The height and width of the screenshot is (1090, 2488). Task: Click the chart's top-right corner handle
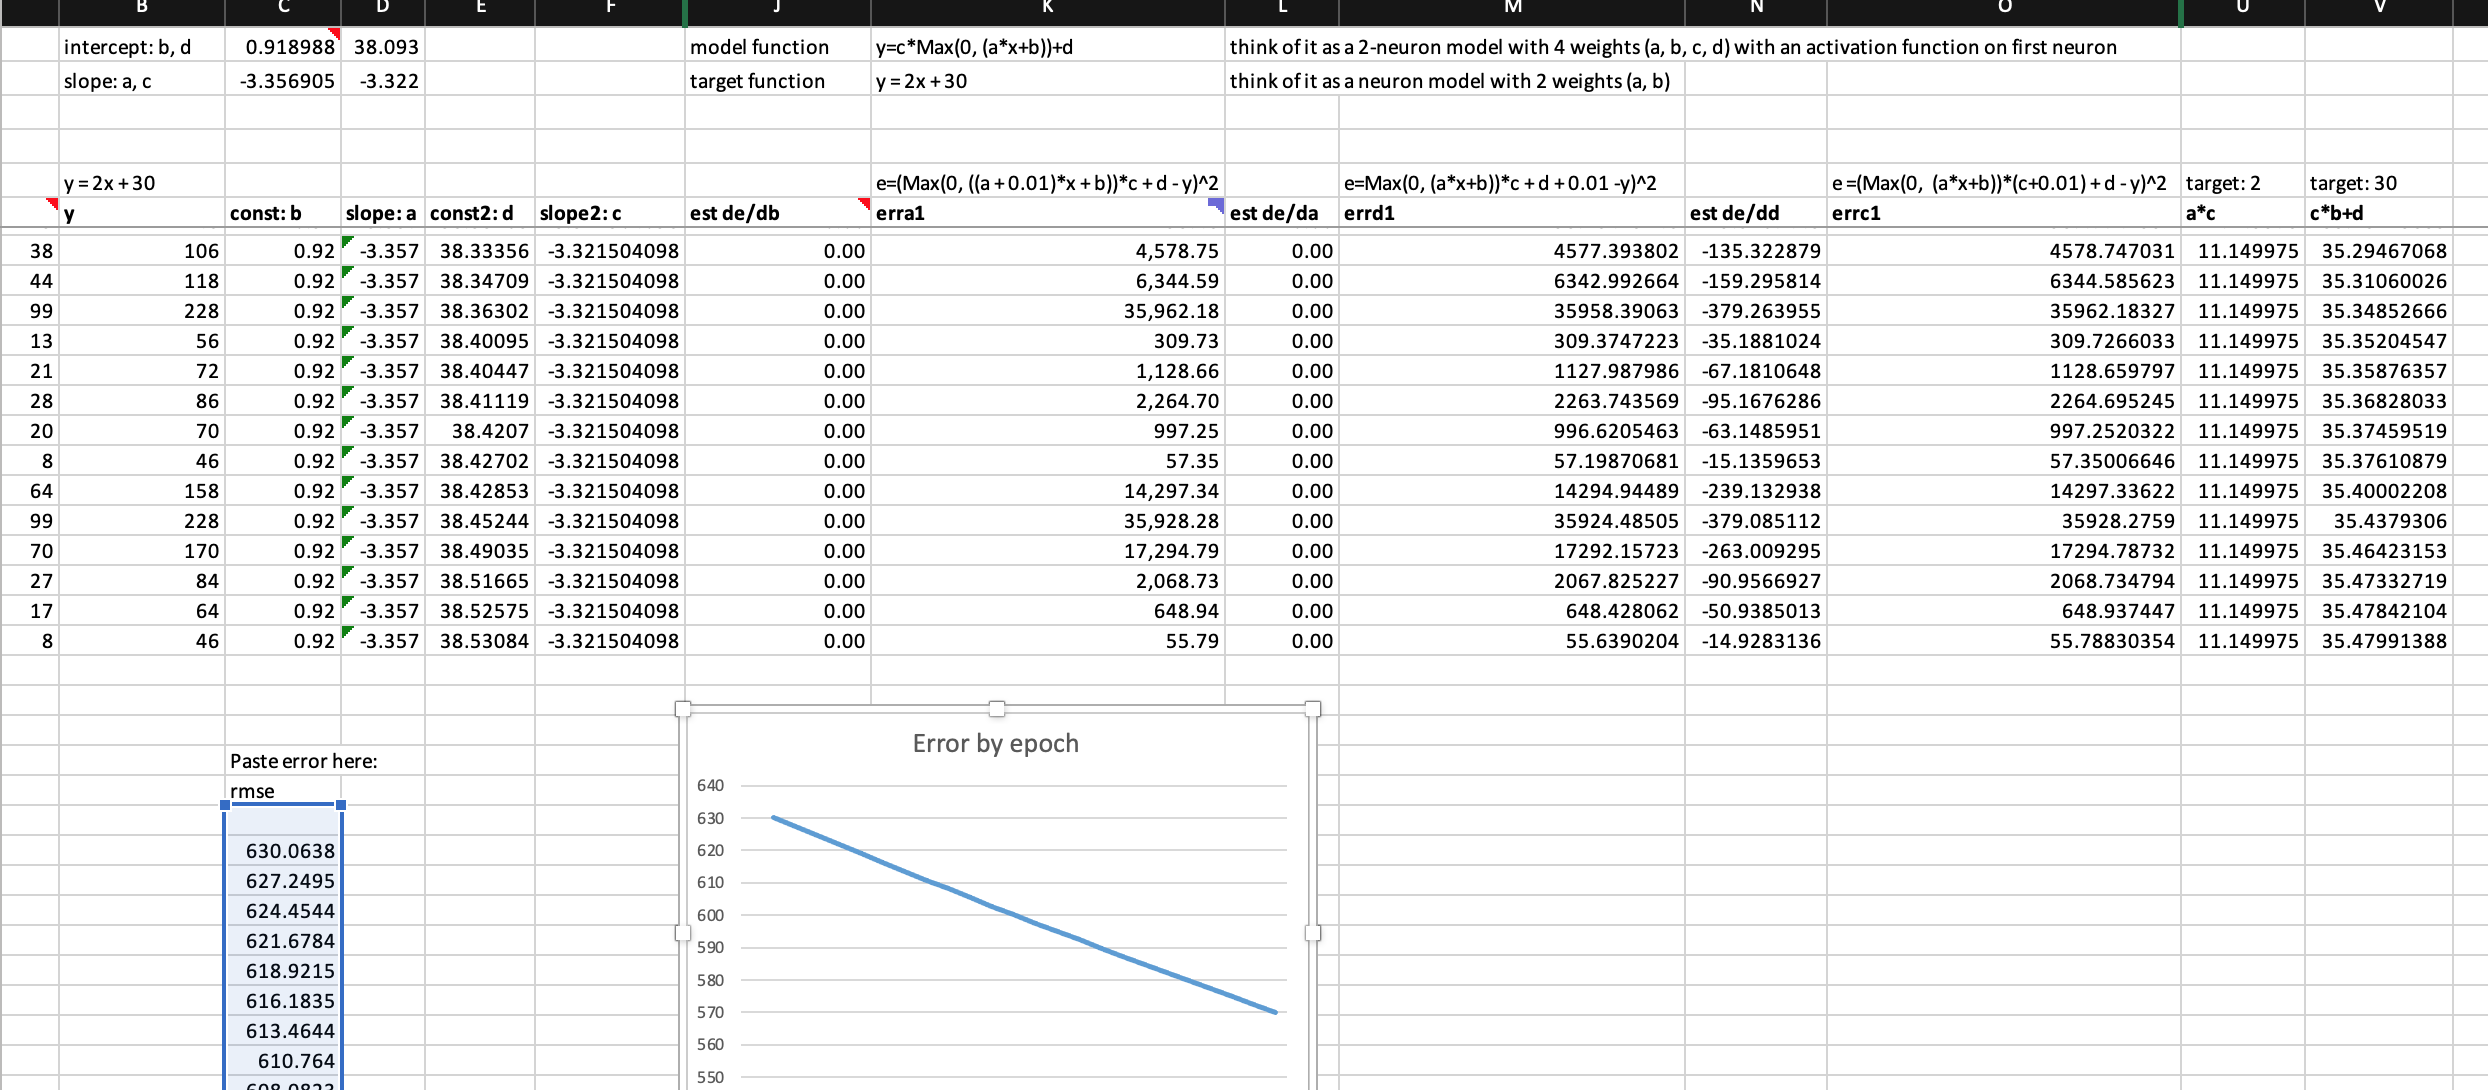[x=1313, y=709]
